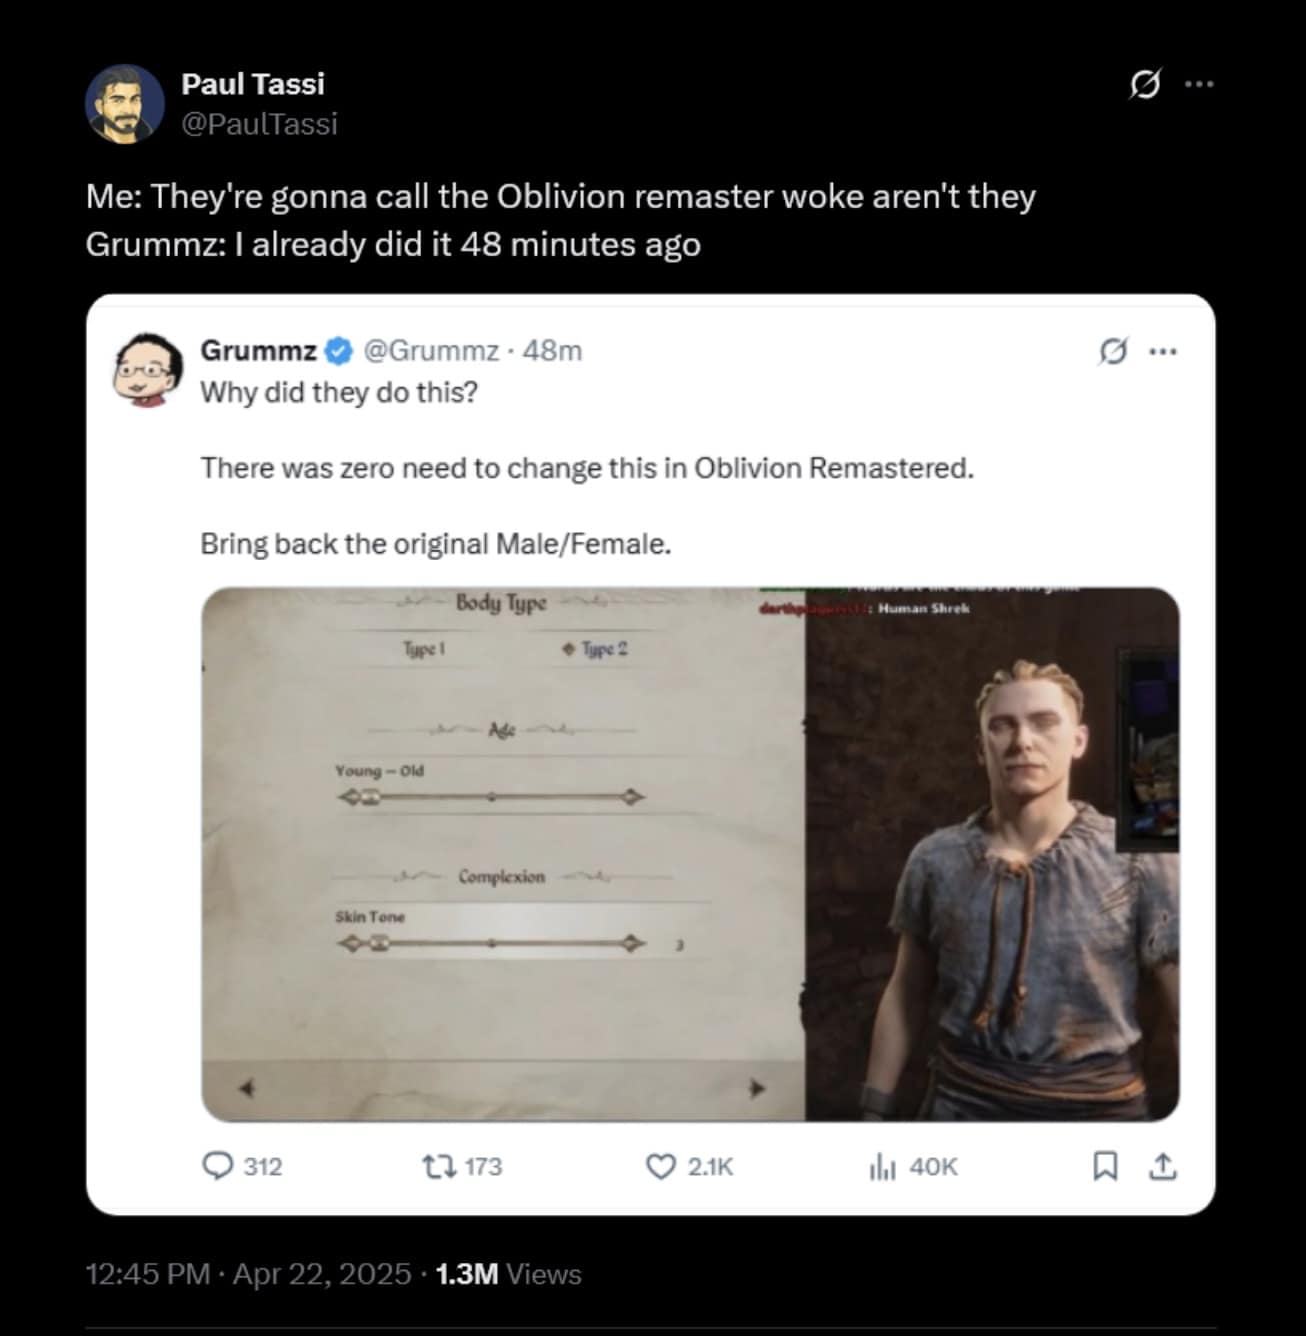Click the Grok icon on Paul Tassi's post
Screen dimensions: 1306x1336
[x=1145, y=85]
